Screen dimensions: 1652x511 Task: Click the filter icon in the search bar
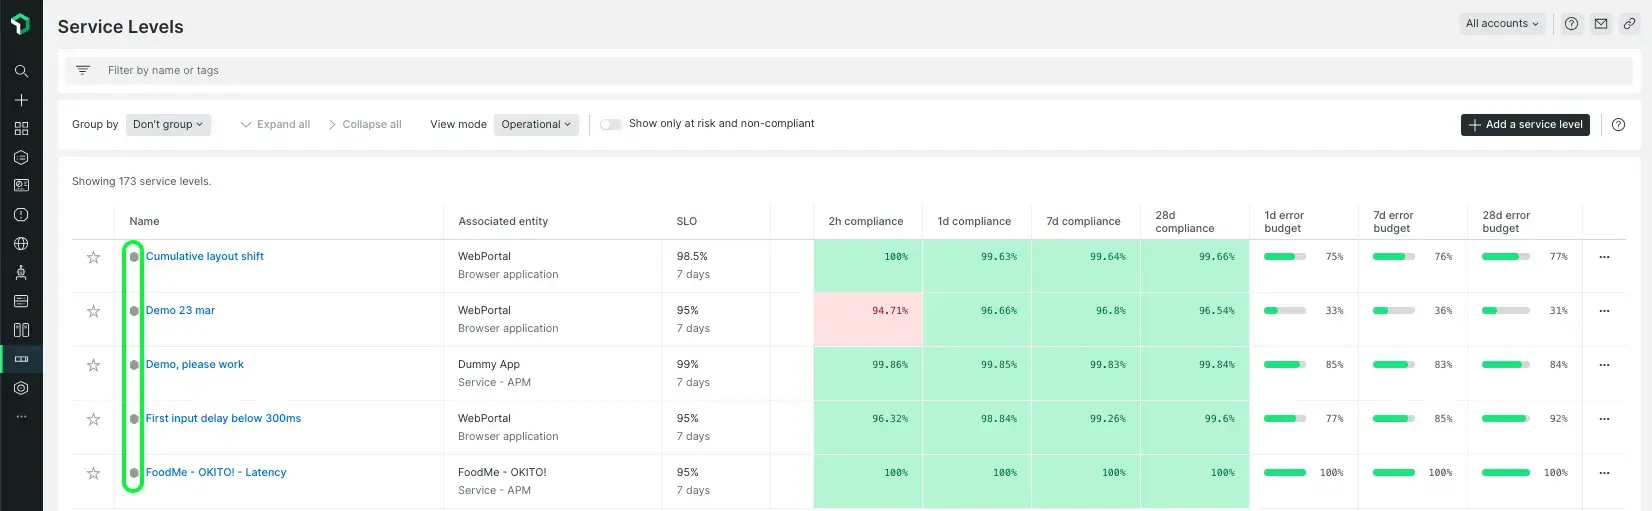pos(83,70)
